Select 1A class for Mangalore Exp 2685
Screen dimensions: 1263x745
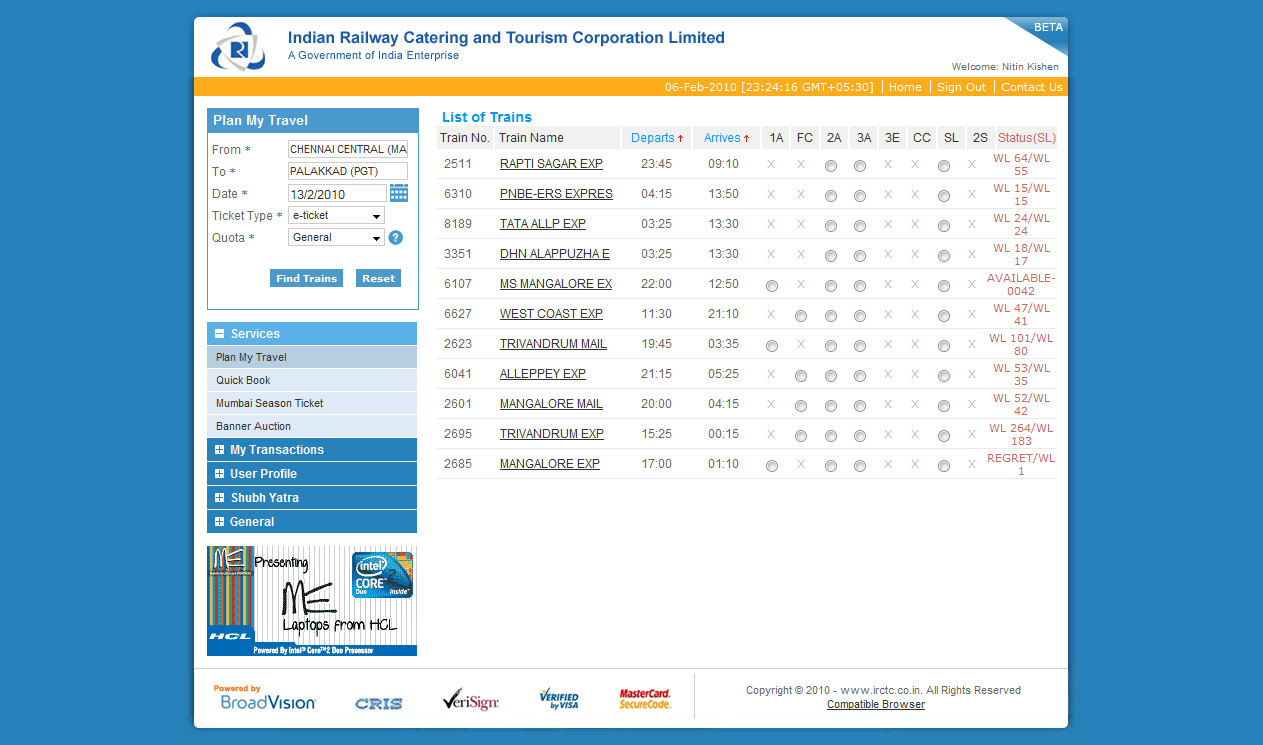[772, 466]
